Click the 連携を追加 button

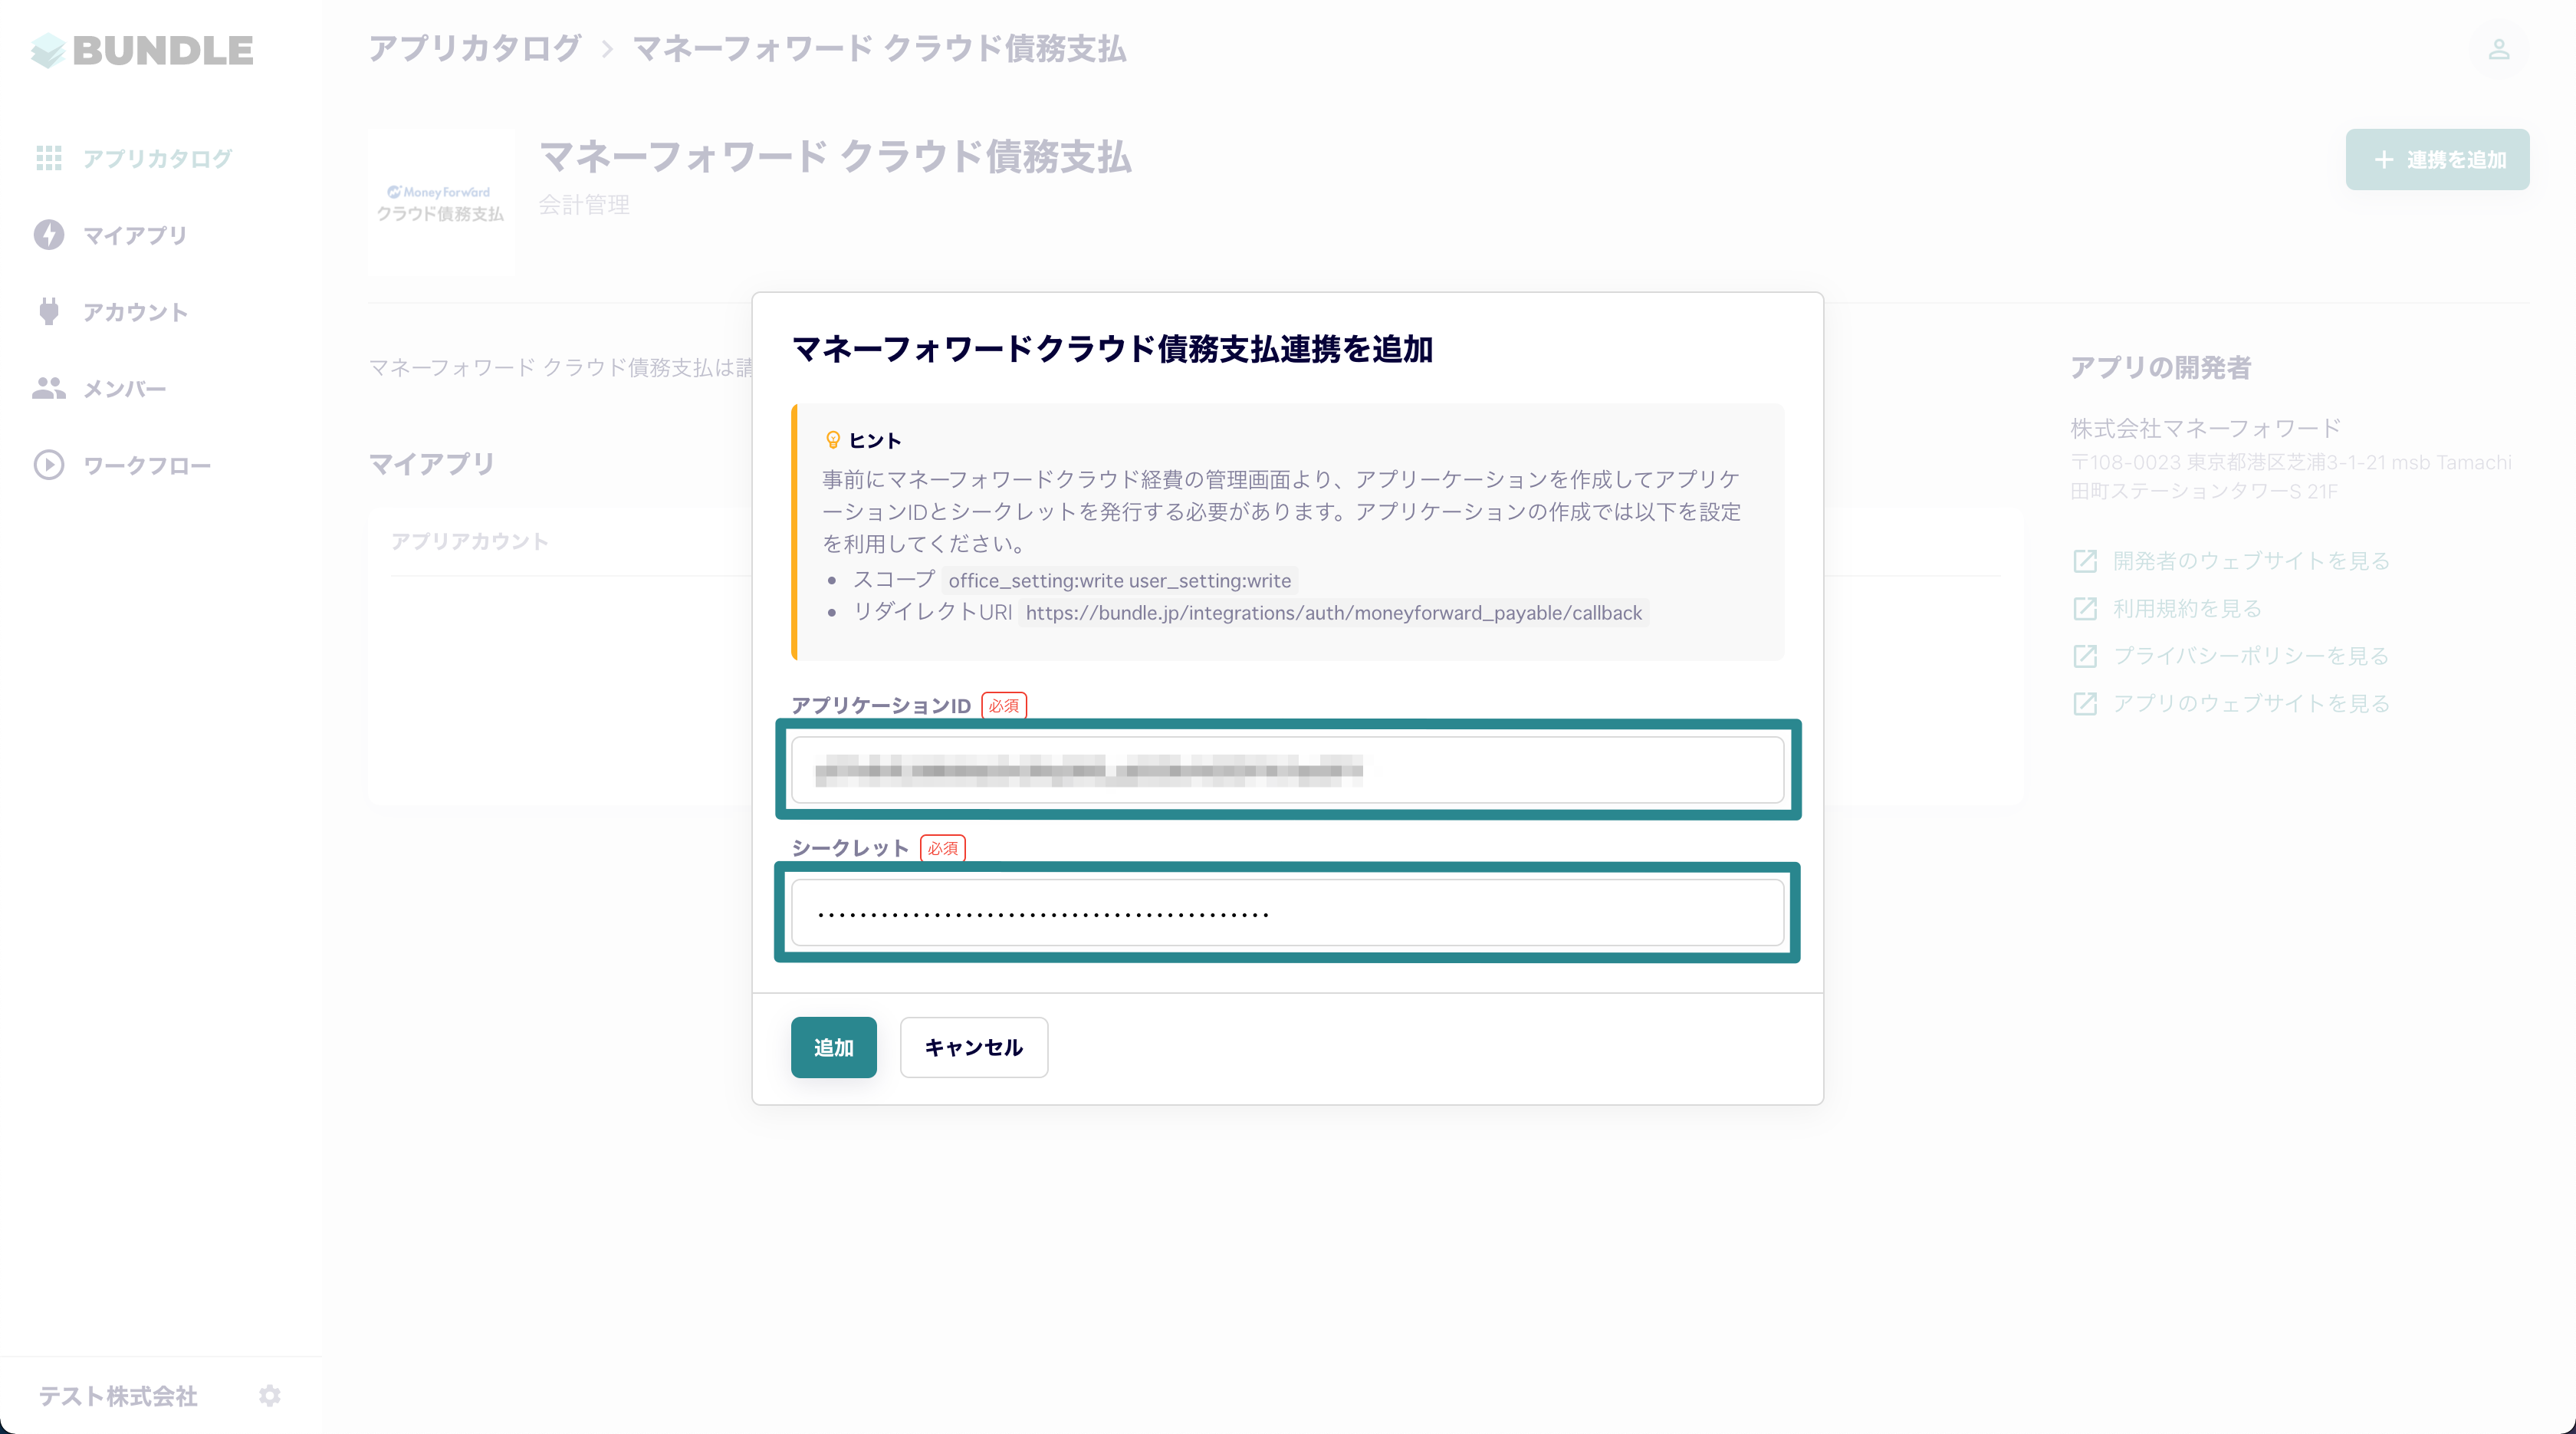(2437, 159)
